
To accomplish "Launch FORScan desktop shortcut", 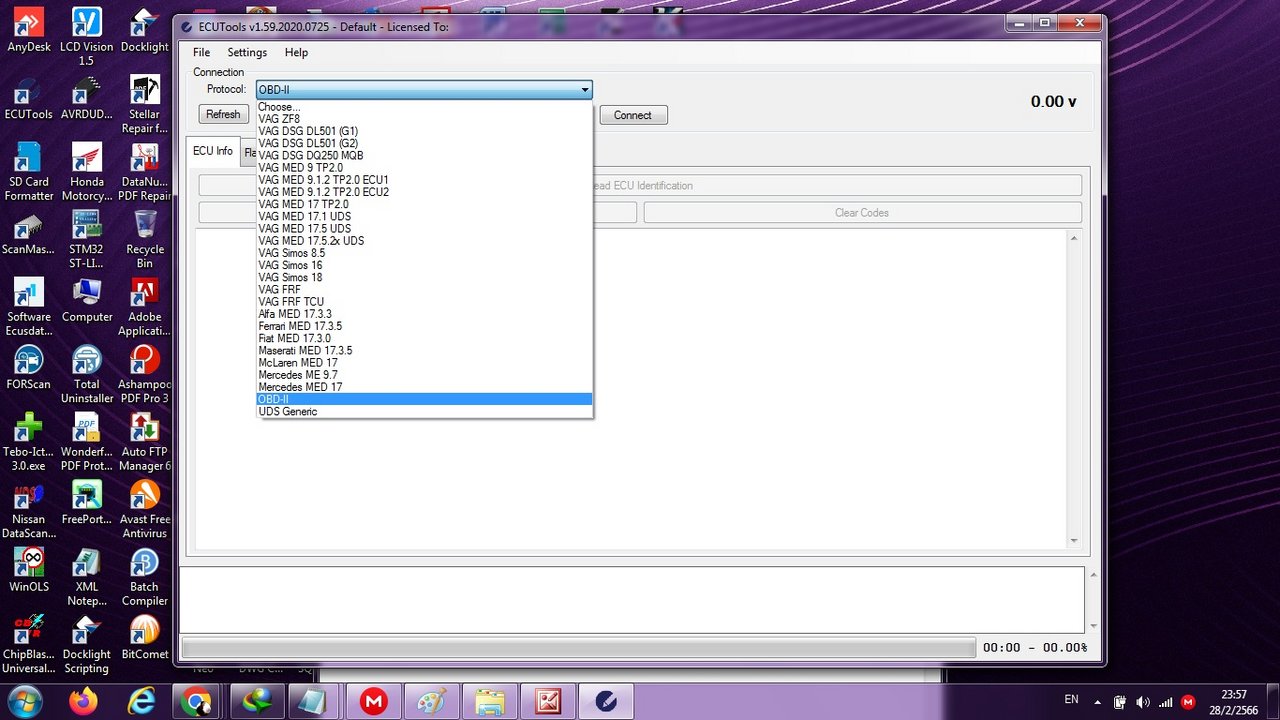I will pos(28,368).
